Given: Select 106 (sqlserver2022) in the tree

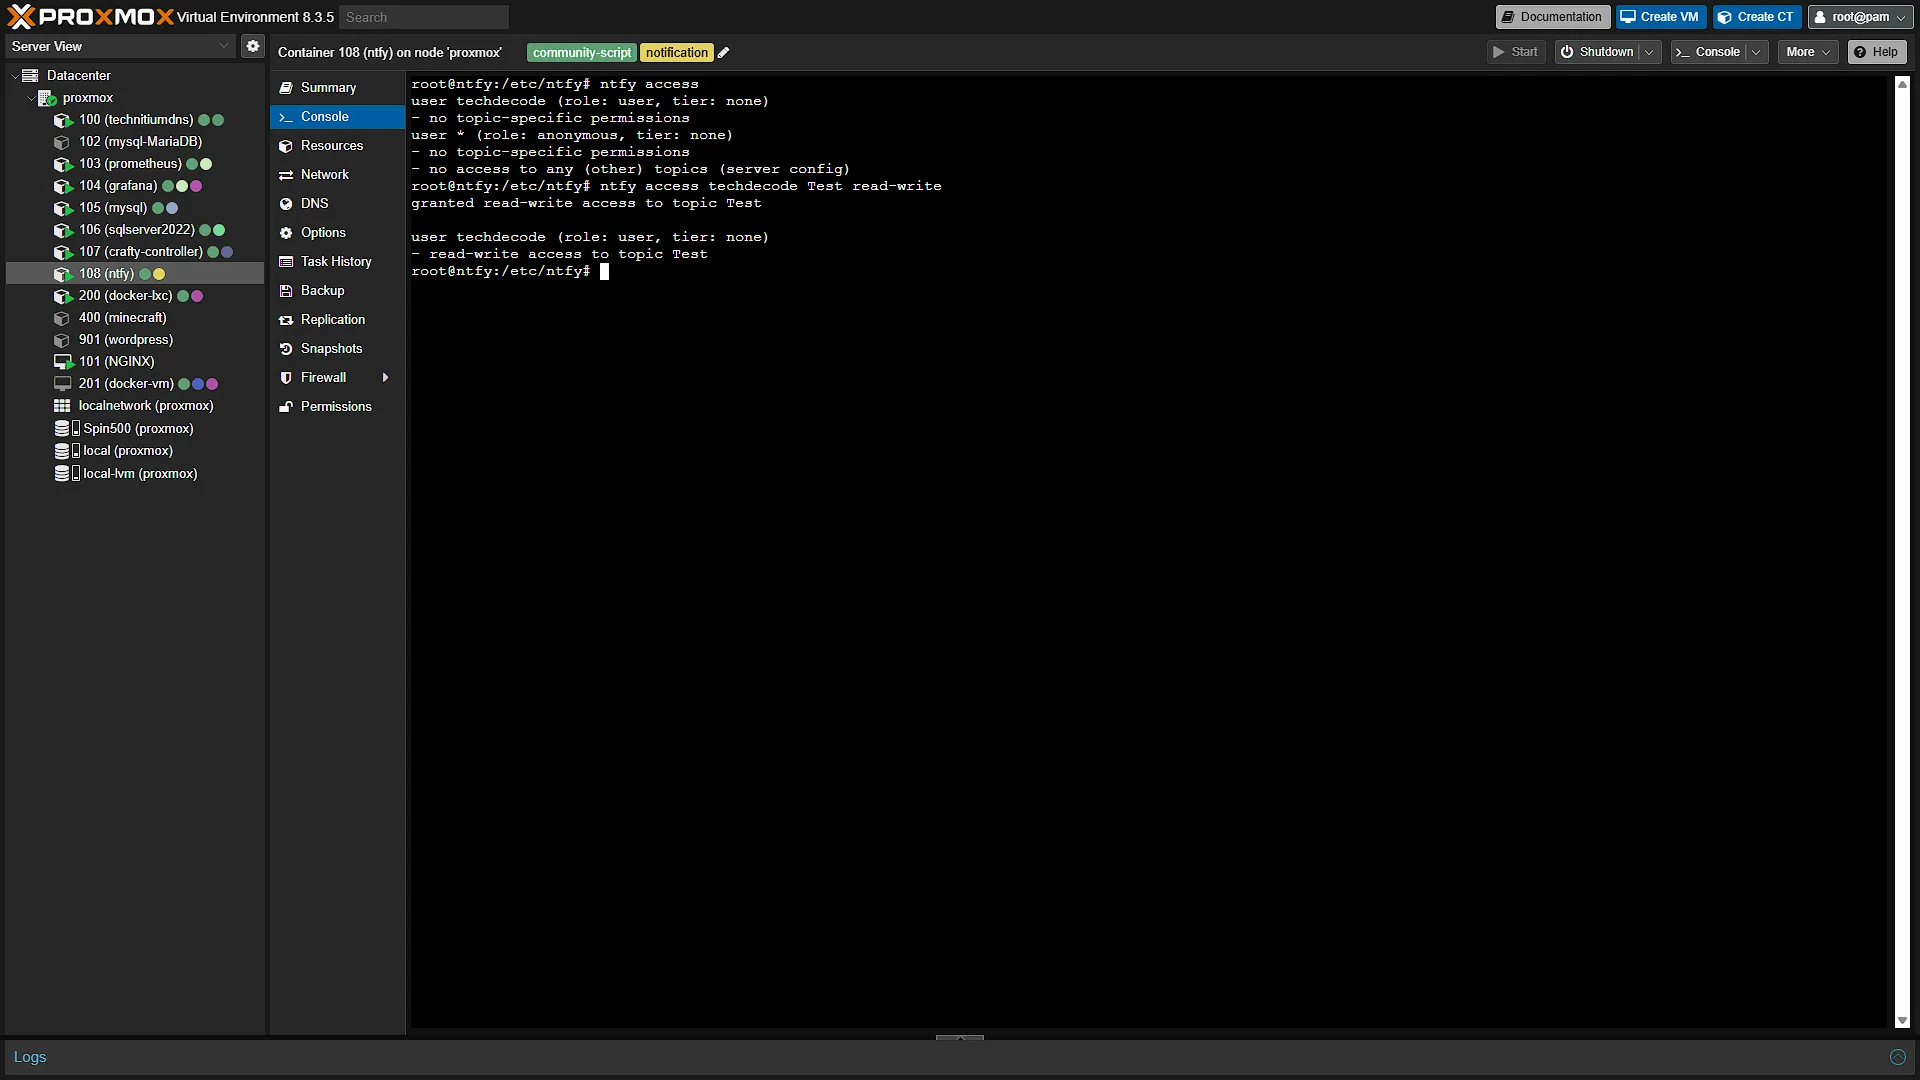Looking at the screenshot, I should tap(135, 230).
